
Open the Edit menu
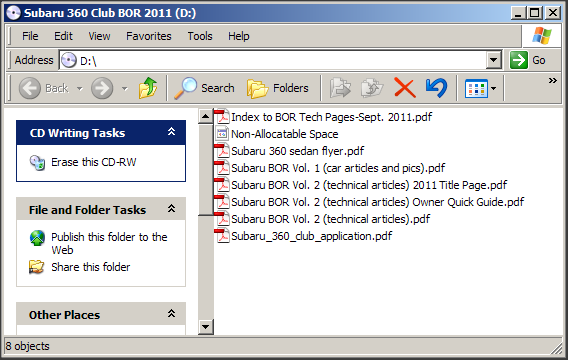tap(63, 36)
